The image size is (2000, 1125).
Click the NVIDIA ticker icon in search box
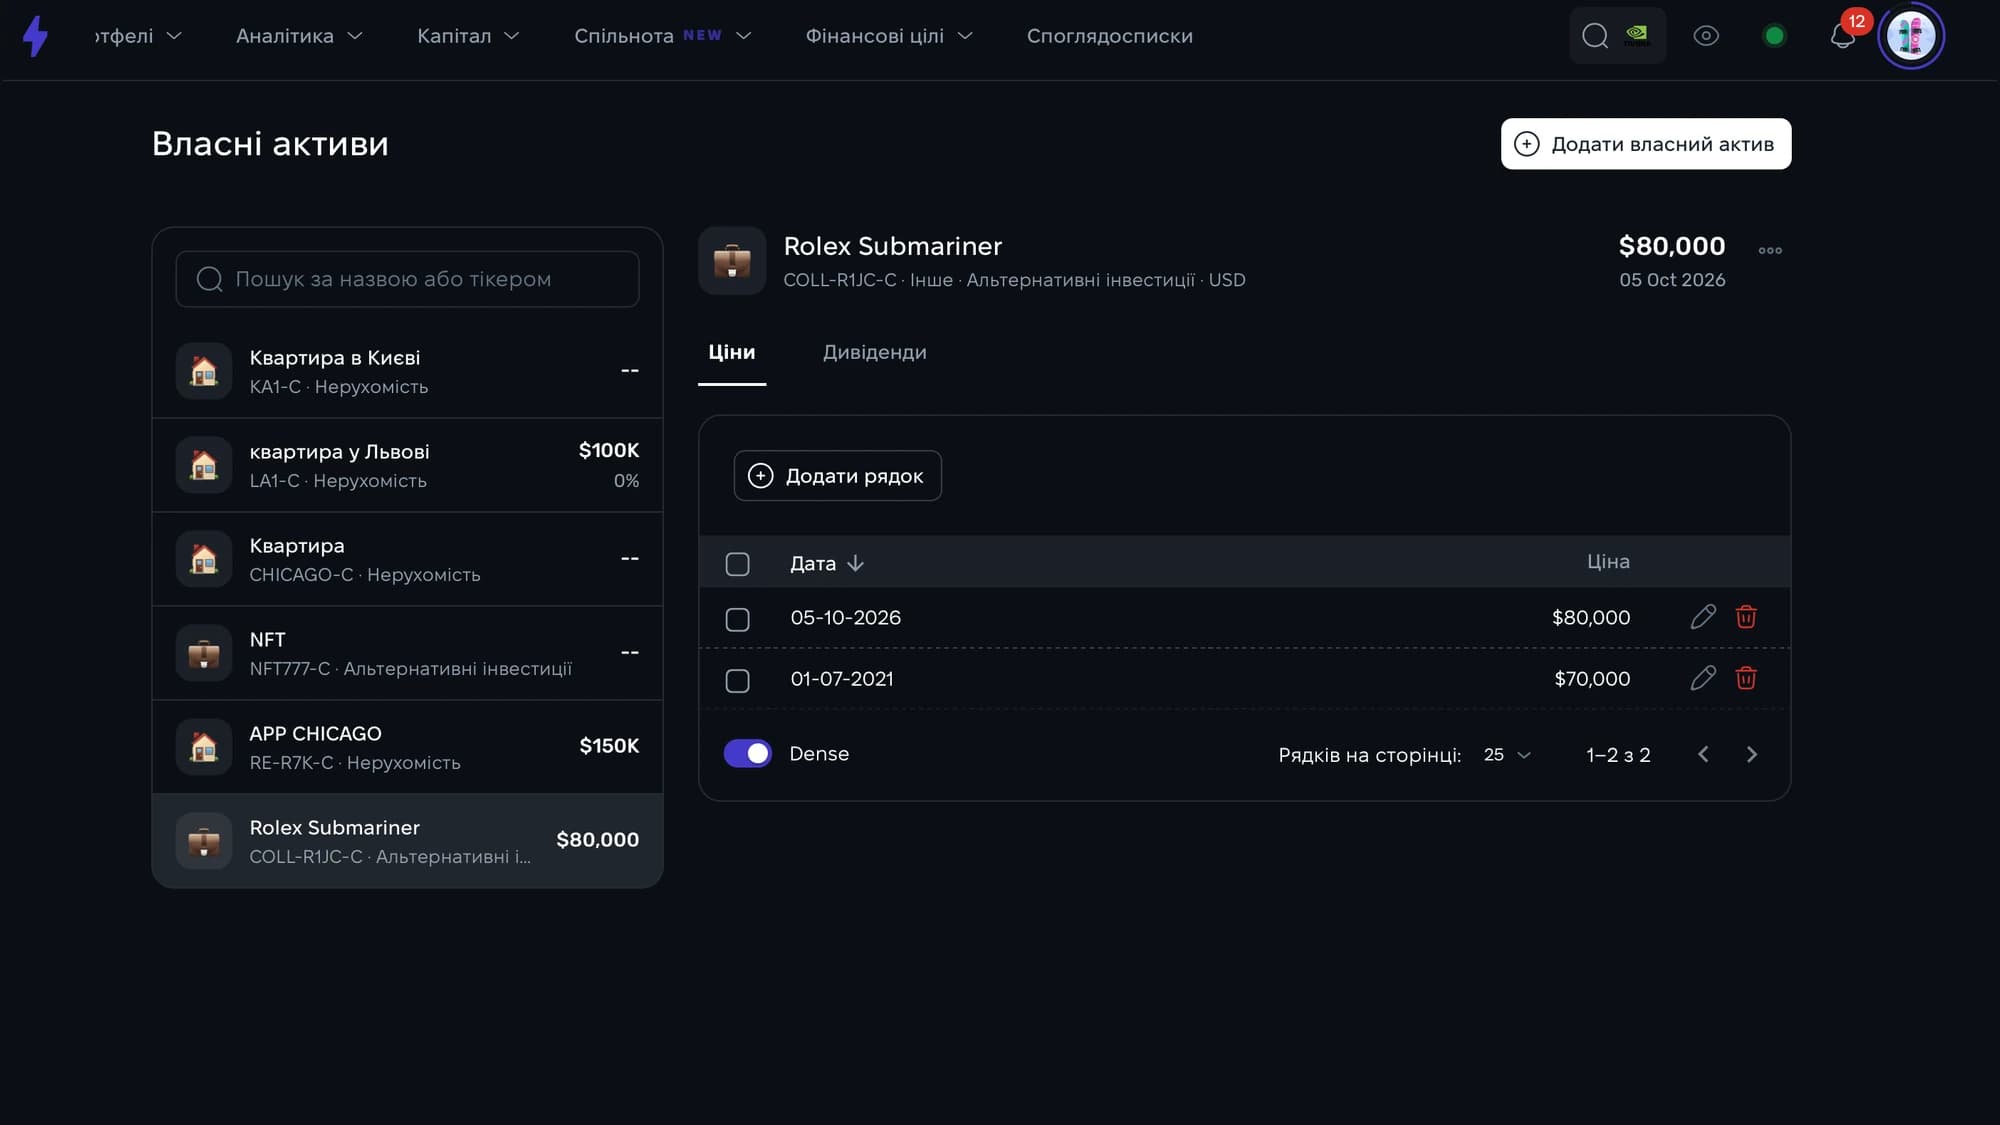1636,35
